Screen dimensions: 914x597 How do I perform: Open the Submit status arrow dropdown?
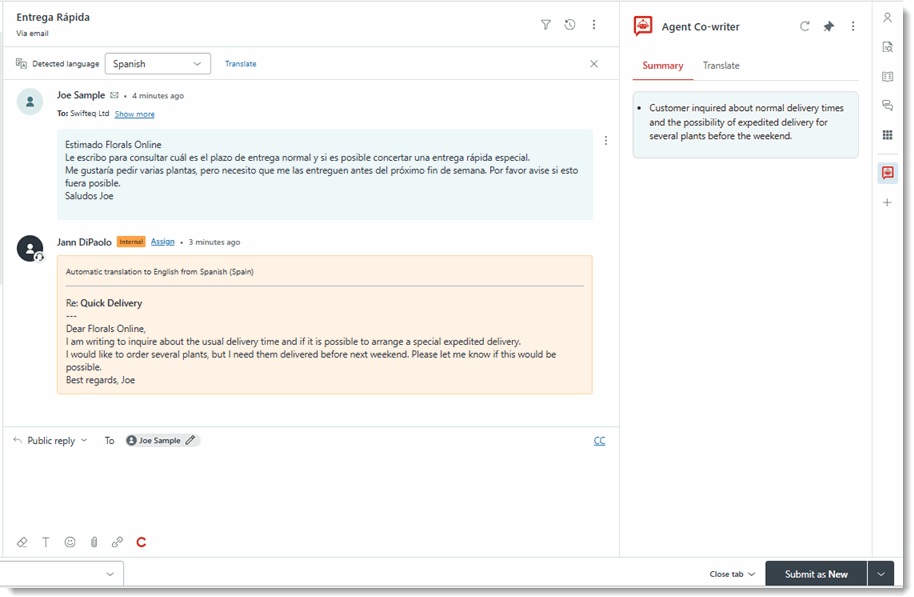[881, 574]
